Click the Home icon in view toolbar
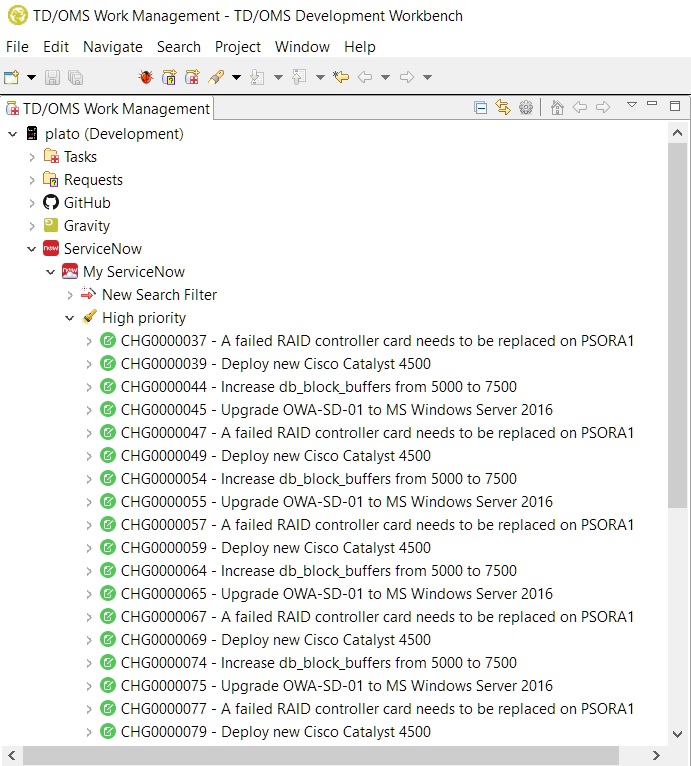This screenshot has width=691, height=766. pos(557,107)
